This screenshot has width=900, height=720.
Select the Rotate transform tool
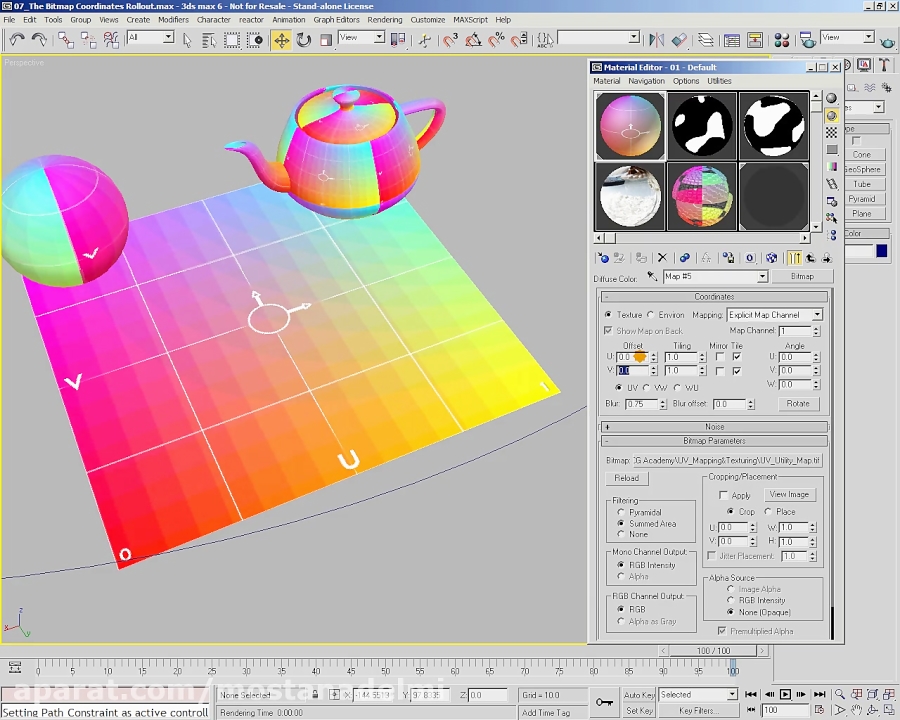[303, 40]
